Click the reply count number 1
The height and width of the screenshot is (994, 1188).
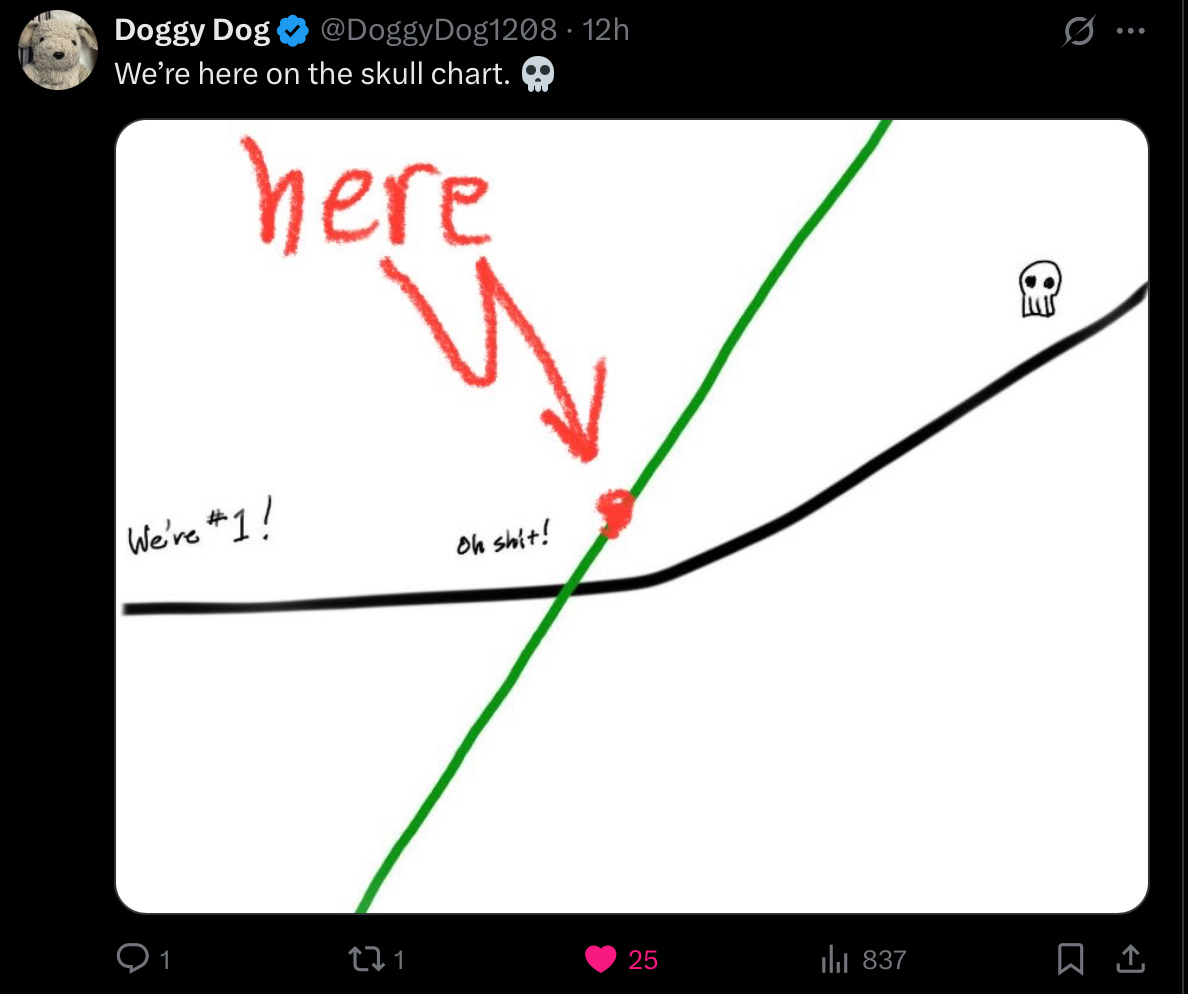[x=165, y=960]
